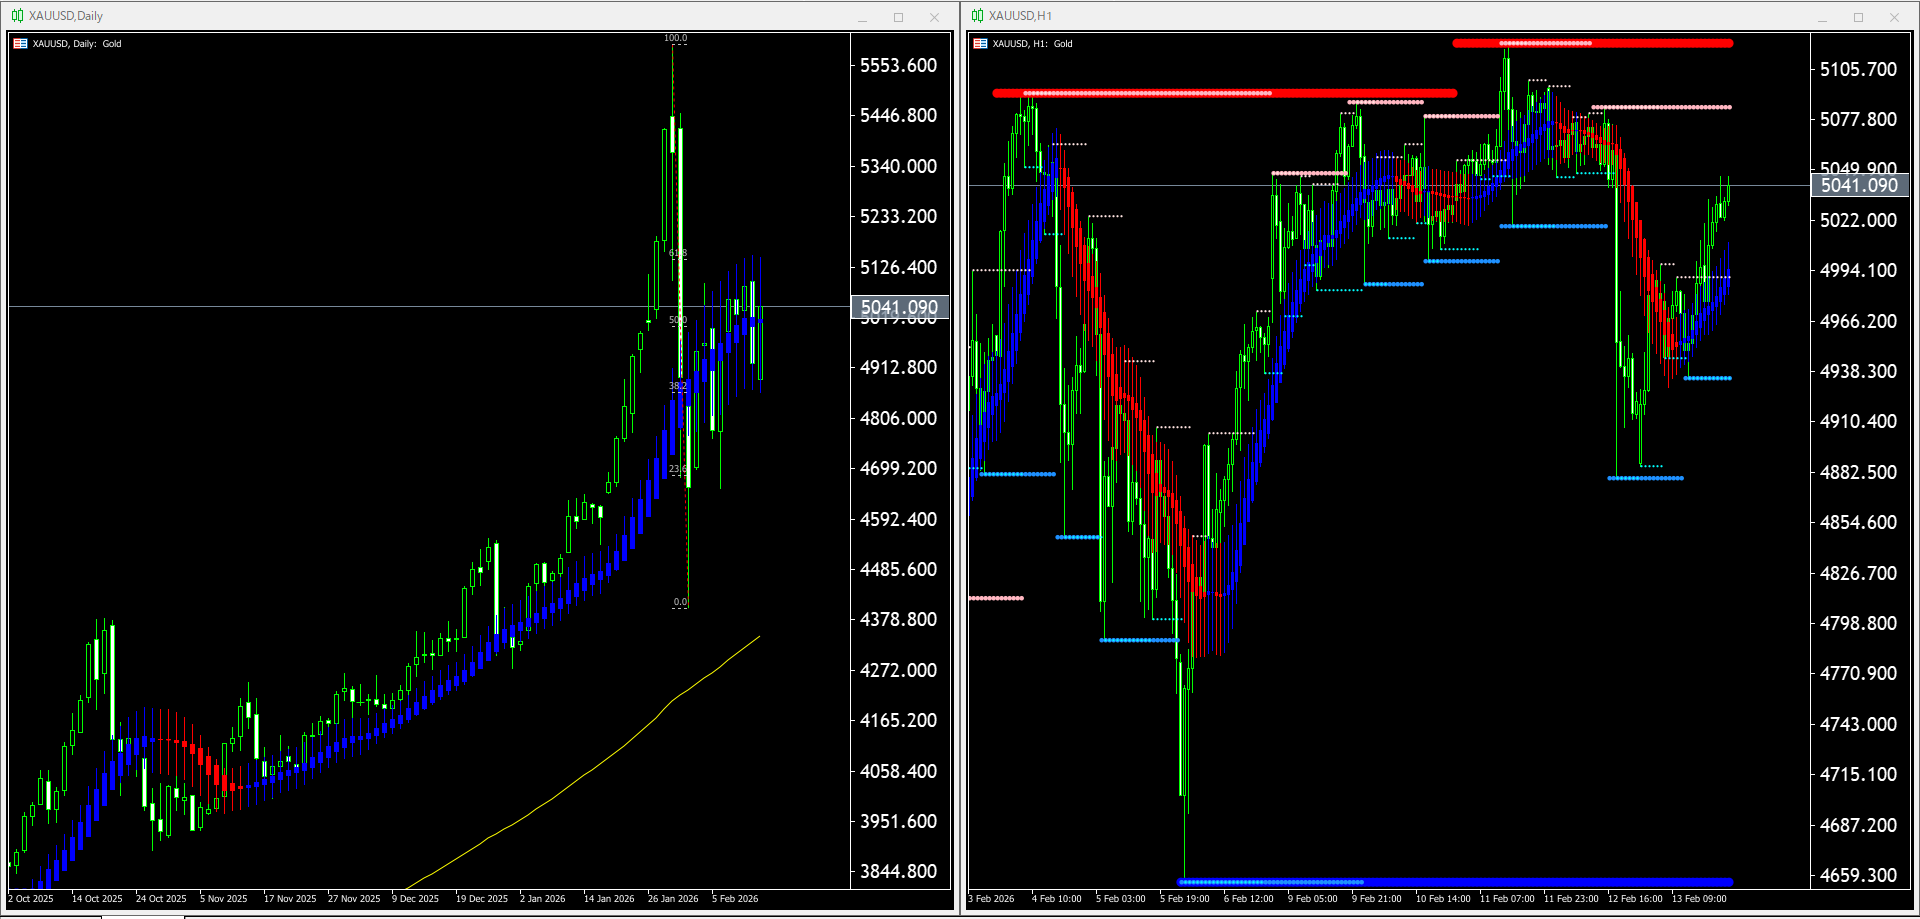The image size is (1920, 919).
Task: Select the 'XAUUSD, H1: Gold' chart label
Action: pyautogui.click(x=1032, y=44)
